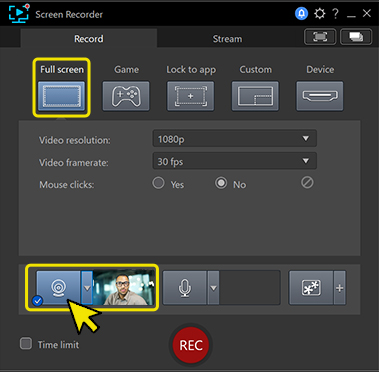Image resolution: width=379 pixels, height=372 pixels.
Task: Select the Lock to app mode icon
Action: (x=191, y=96)
